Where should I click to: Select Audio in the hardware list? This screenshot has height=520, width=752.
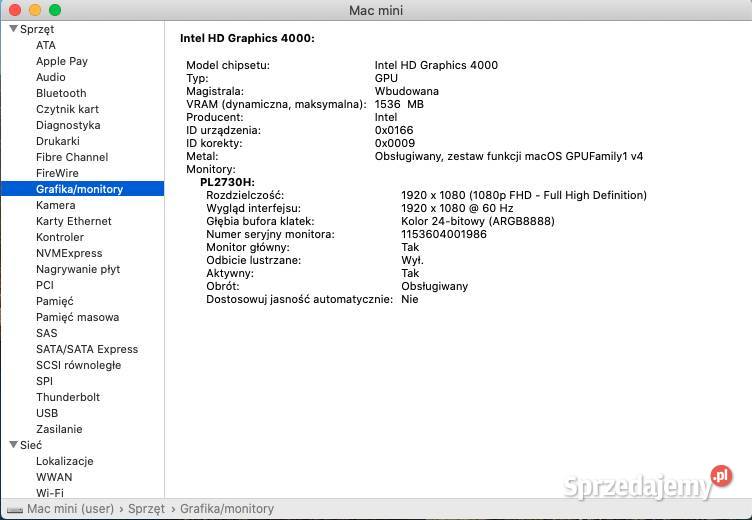(50, 77)
